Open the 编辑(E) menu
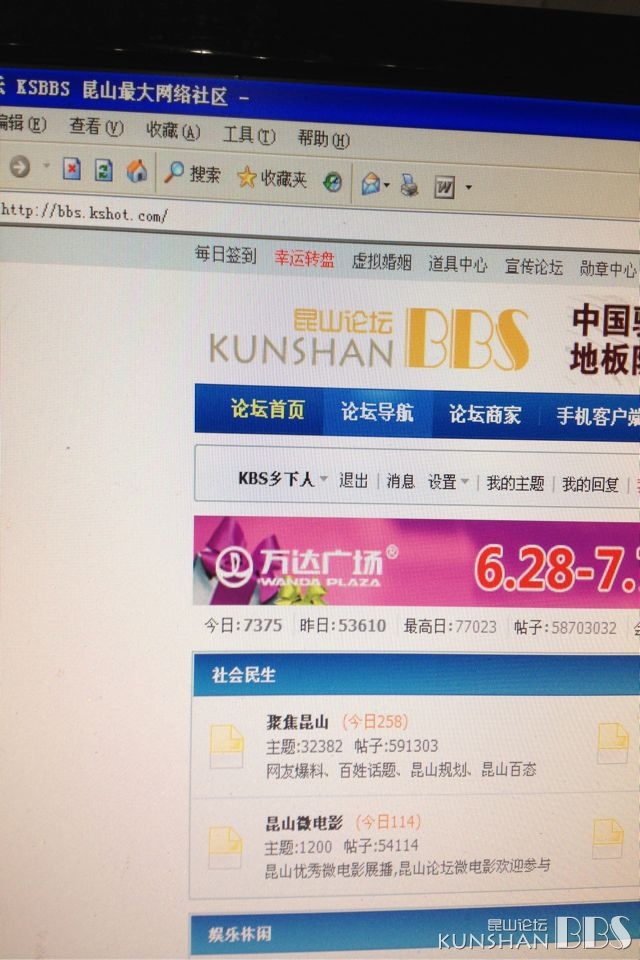This screenshot has height=960, width=640. (23, 123)
